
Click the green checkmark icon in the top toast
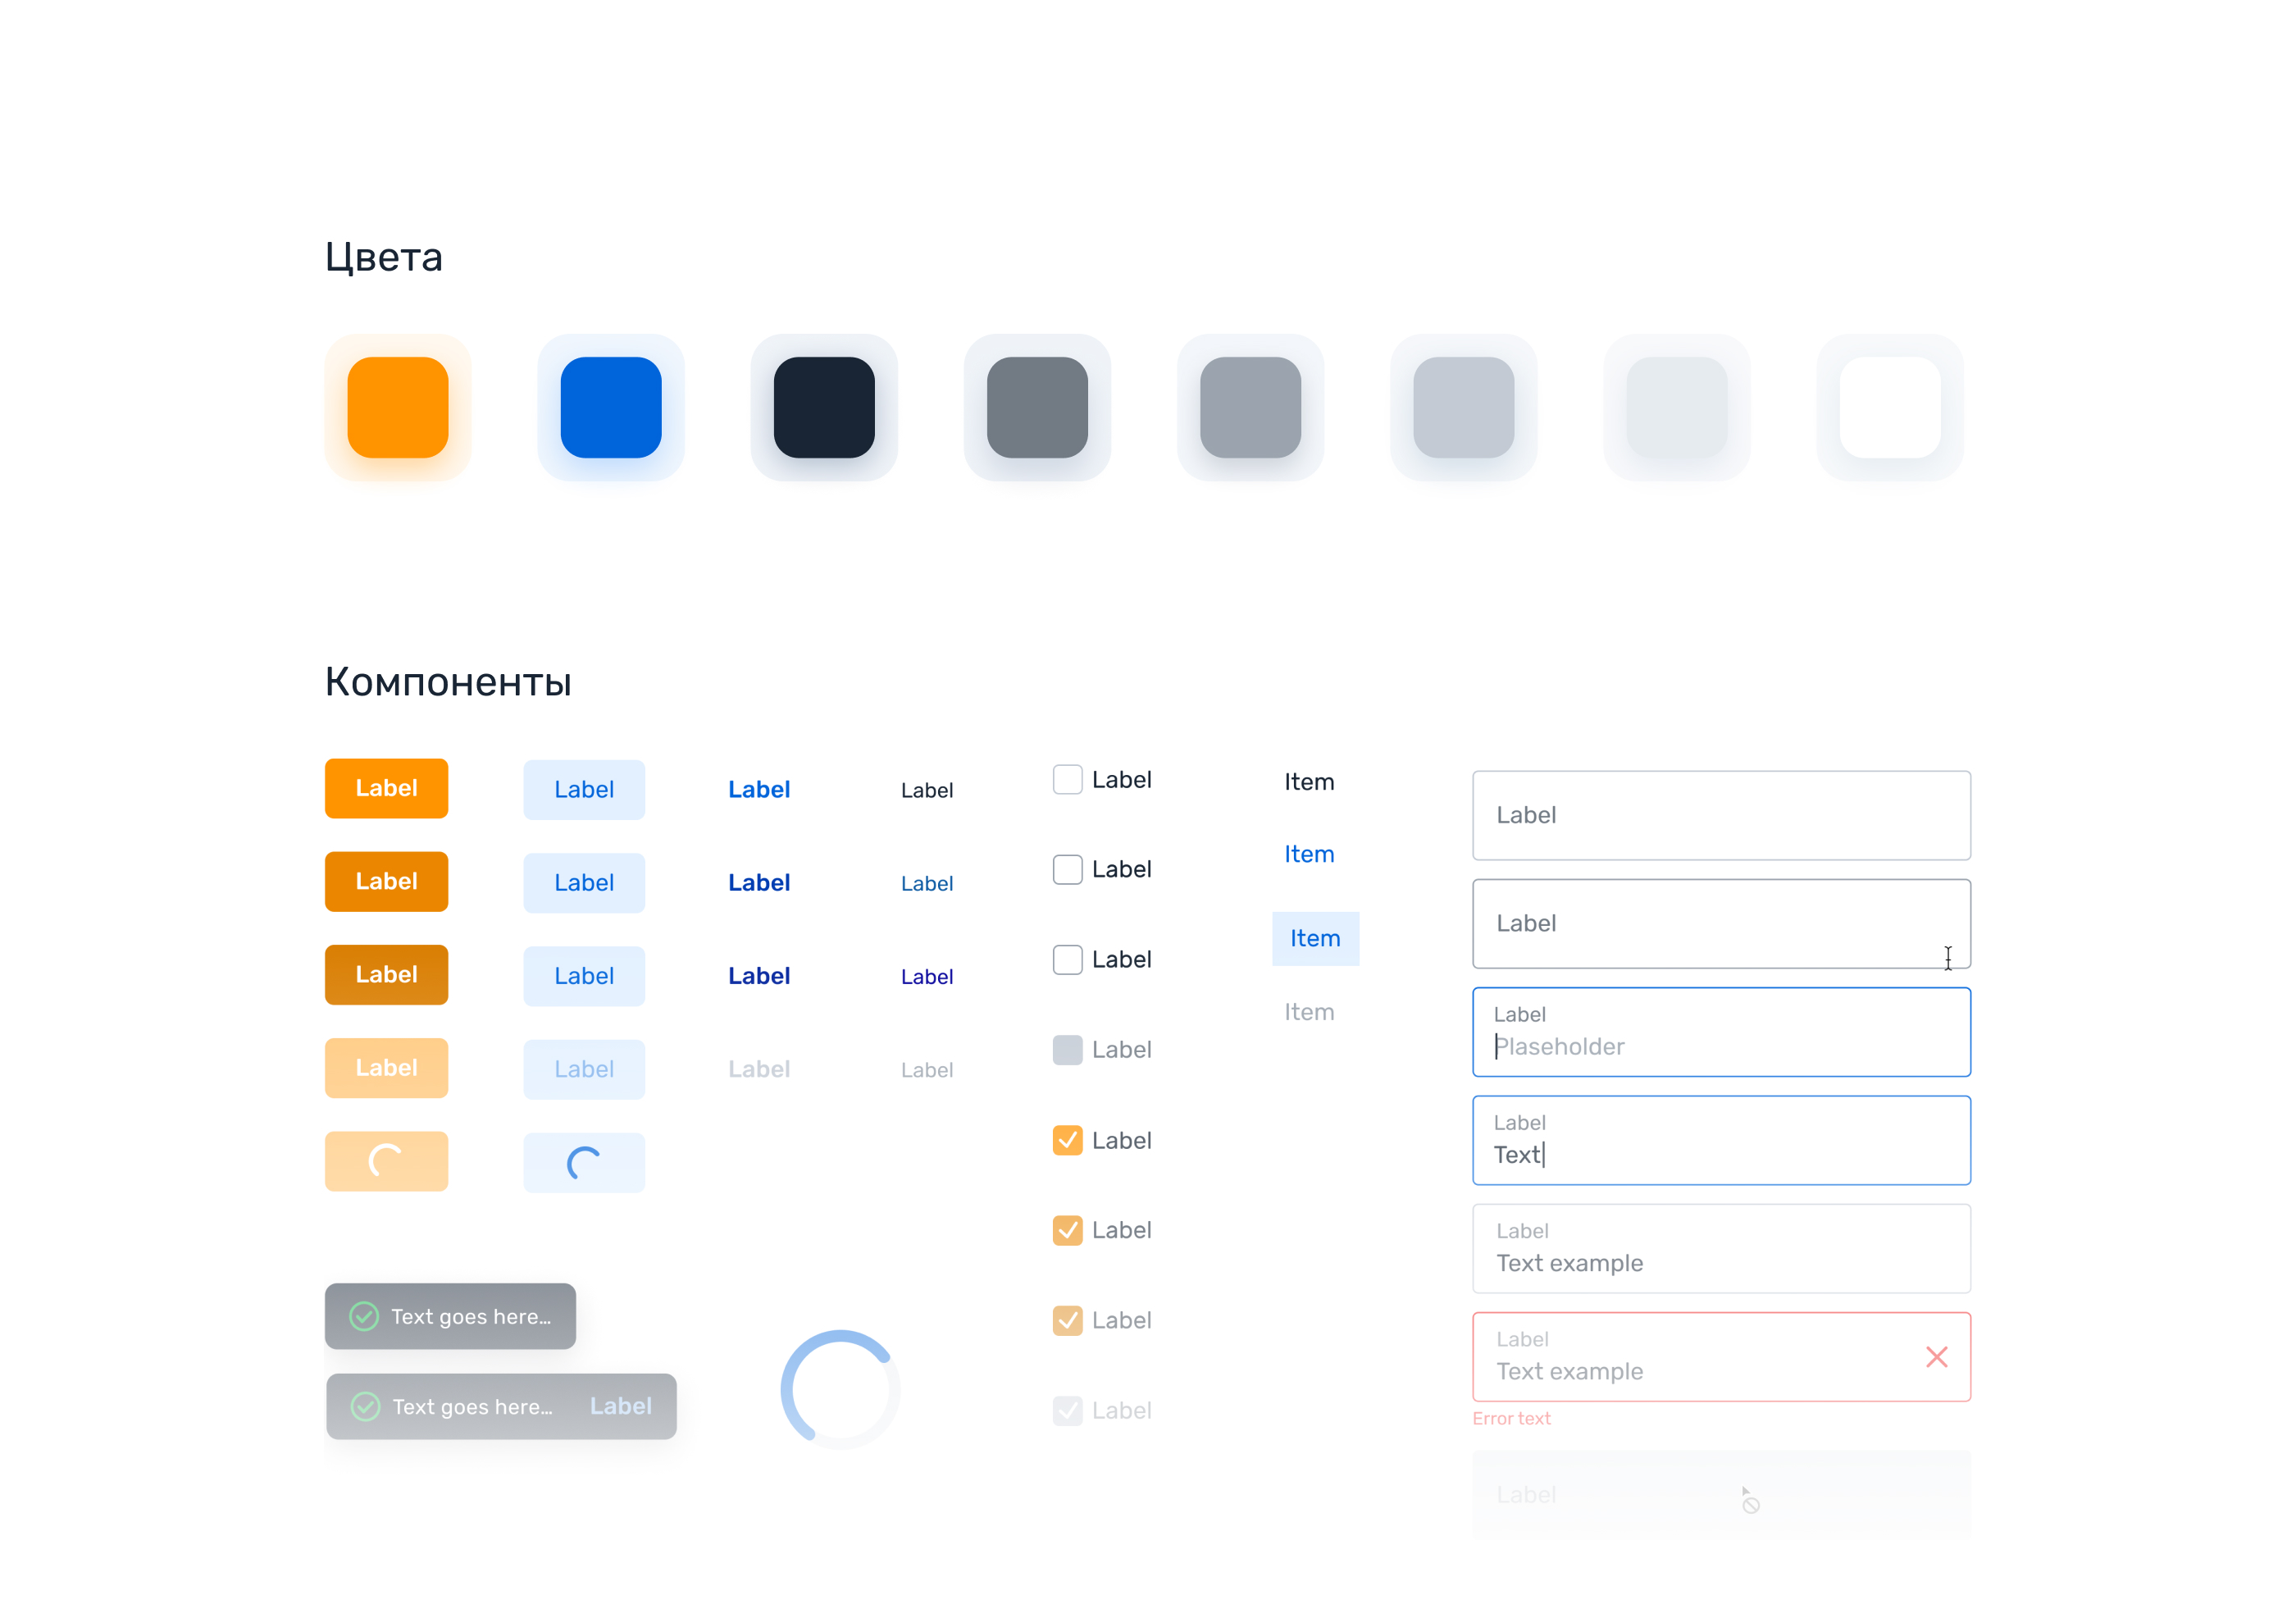tap(364, 1316)
